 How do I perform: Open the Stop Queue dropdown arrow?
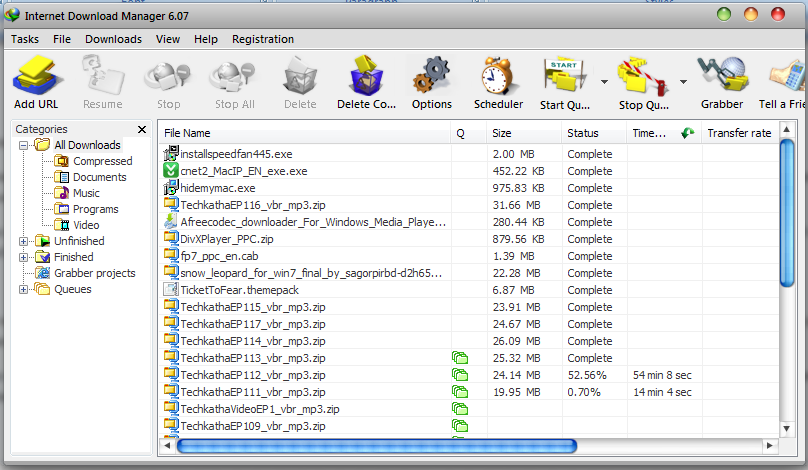coord(683,81)
